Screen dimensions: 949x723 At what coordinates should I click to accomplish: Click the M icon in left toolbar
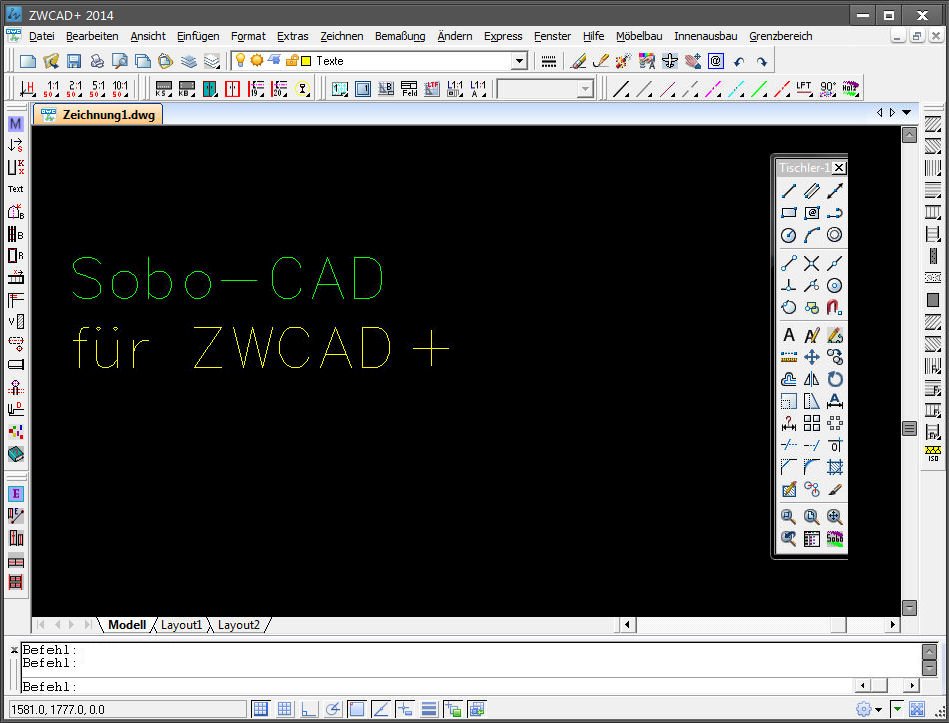tap(15, 124)
